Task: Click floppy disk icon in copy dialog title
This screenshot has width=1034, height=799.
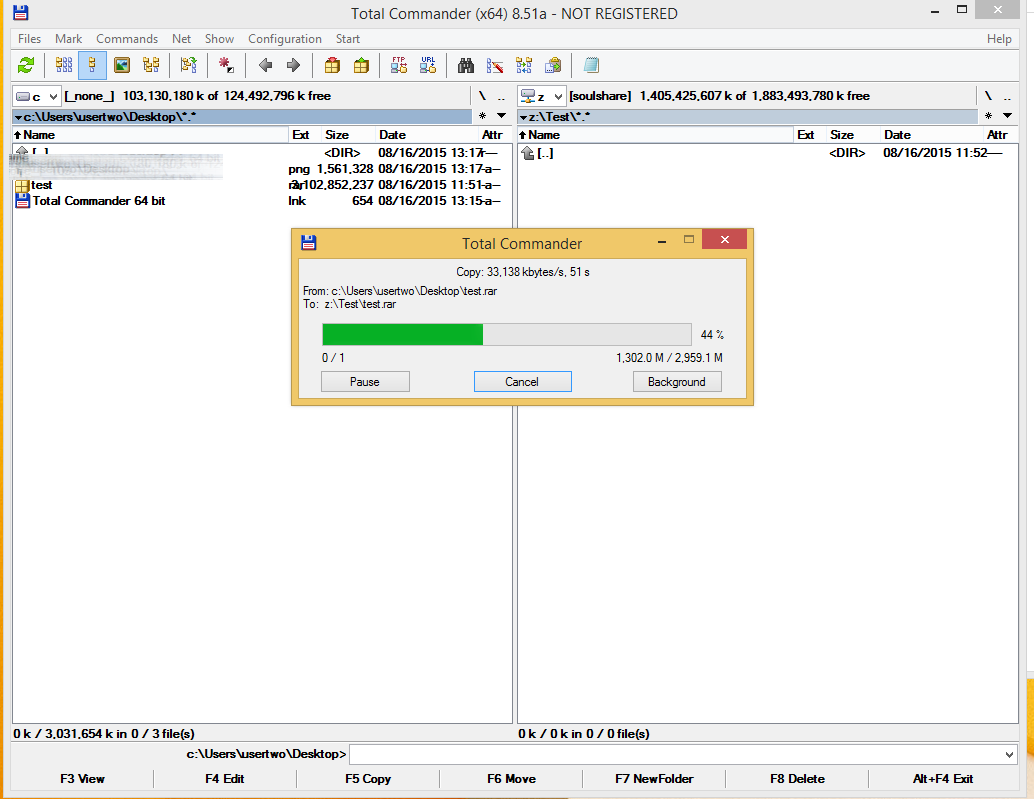Action: pyautogui.click(x=309, y=243)
